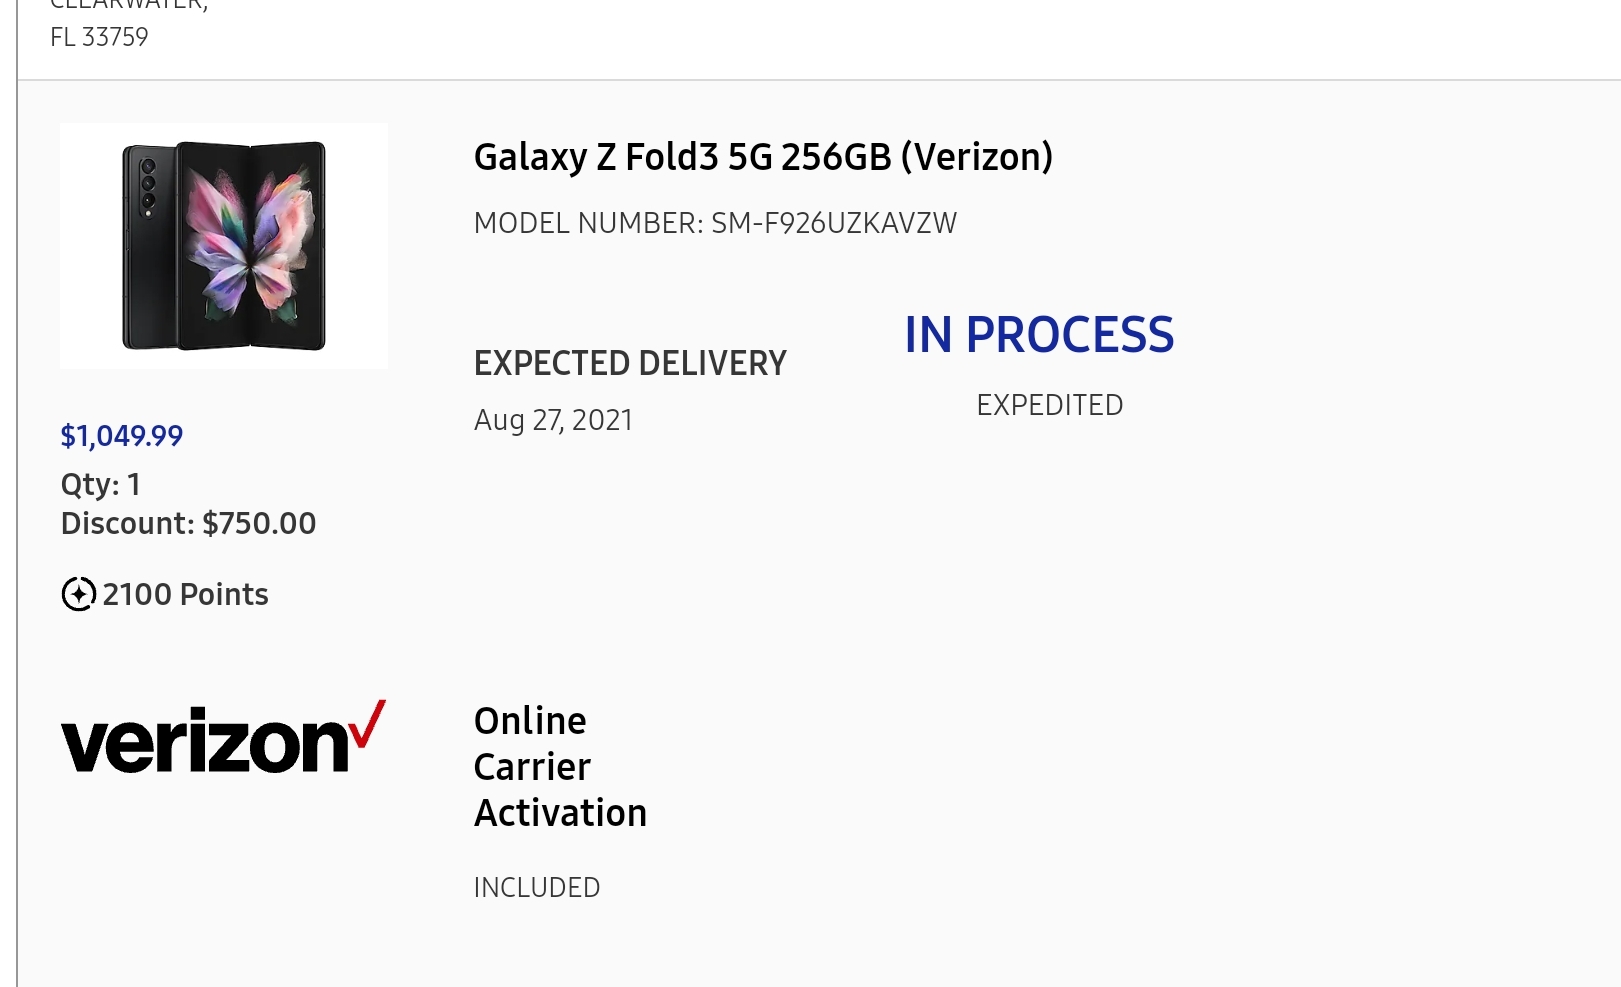Screen dimensions: 1621x987
Task: Click the EXPEDITED shipping label
Action: point(1050,405)
